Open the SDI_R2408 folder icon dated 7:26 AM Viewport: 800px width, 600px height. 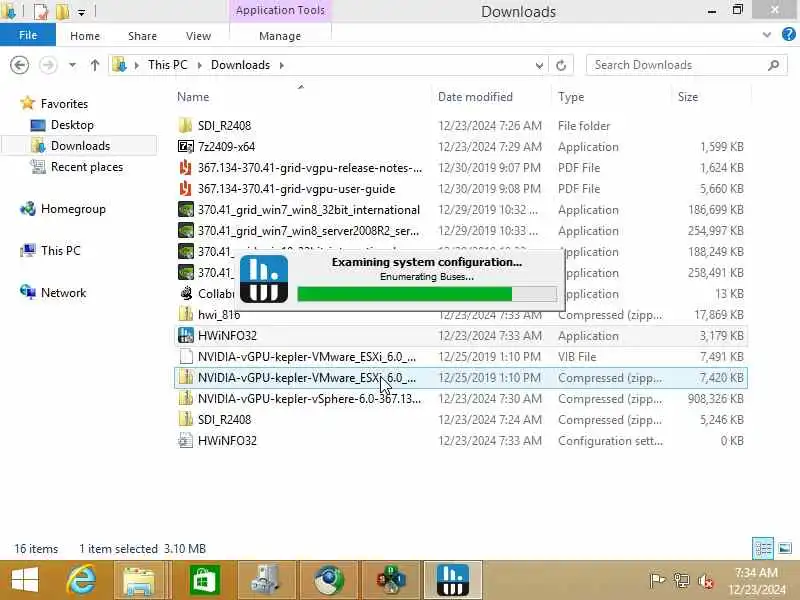pyautogui.click(x=186, y=126)
